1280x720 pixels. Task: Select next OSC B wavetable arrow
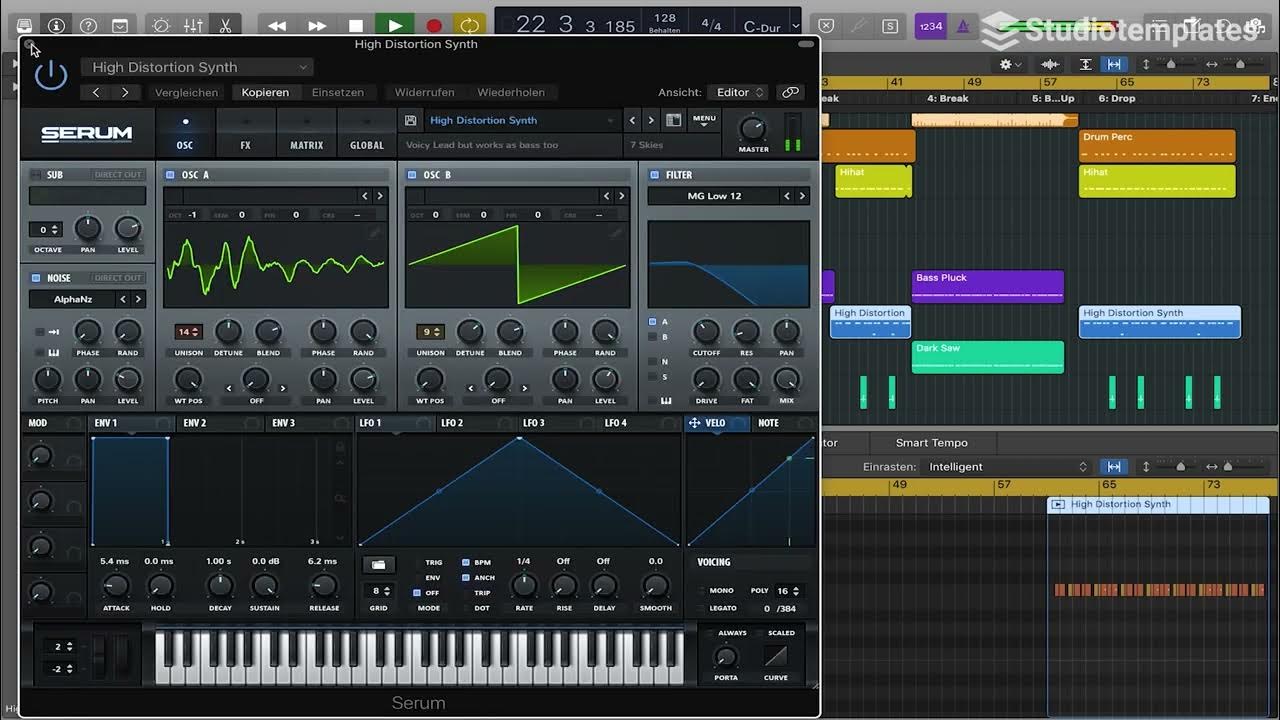tap(622, 196)
